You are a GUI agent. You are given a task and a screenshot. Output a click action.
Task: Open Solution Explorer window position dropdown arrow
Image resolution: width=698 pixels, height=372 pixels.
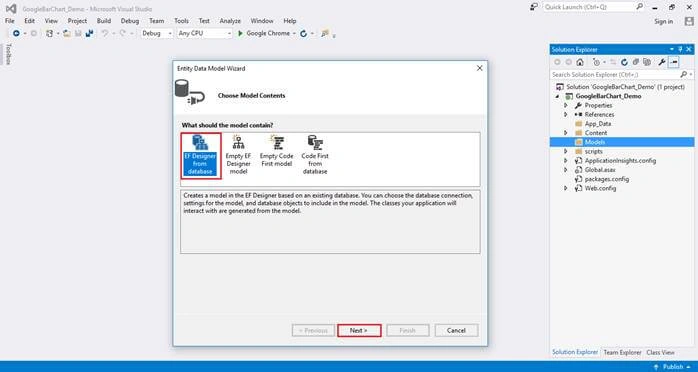672,49
